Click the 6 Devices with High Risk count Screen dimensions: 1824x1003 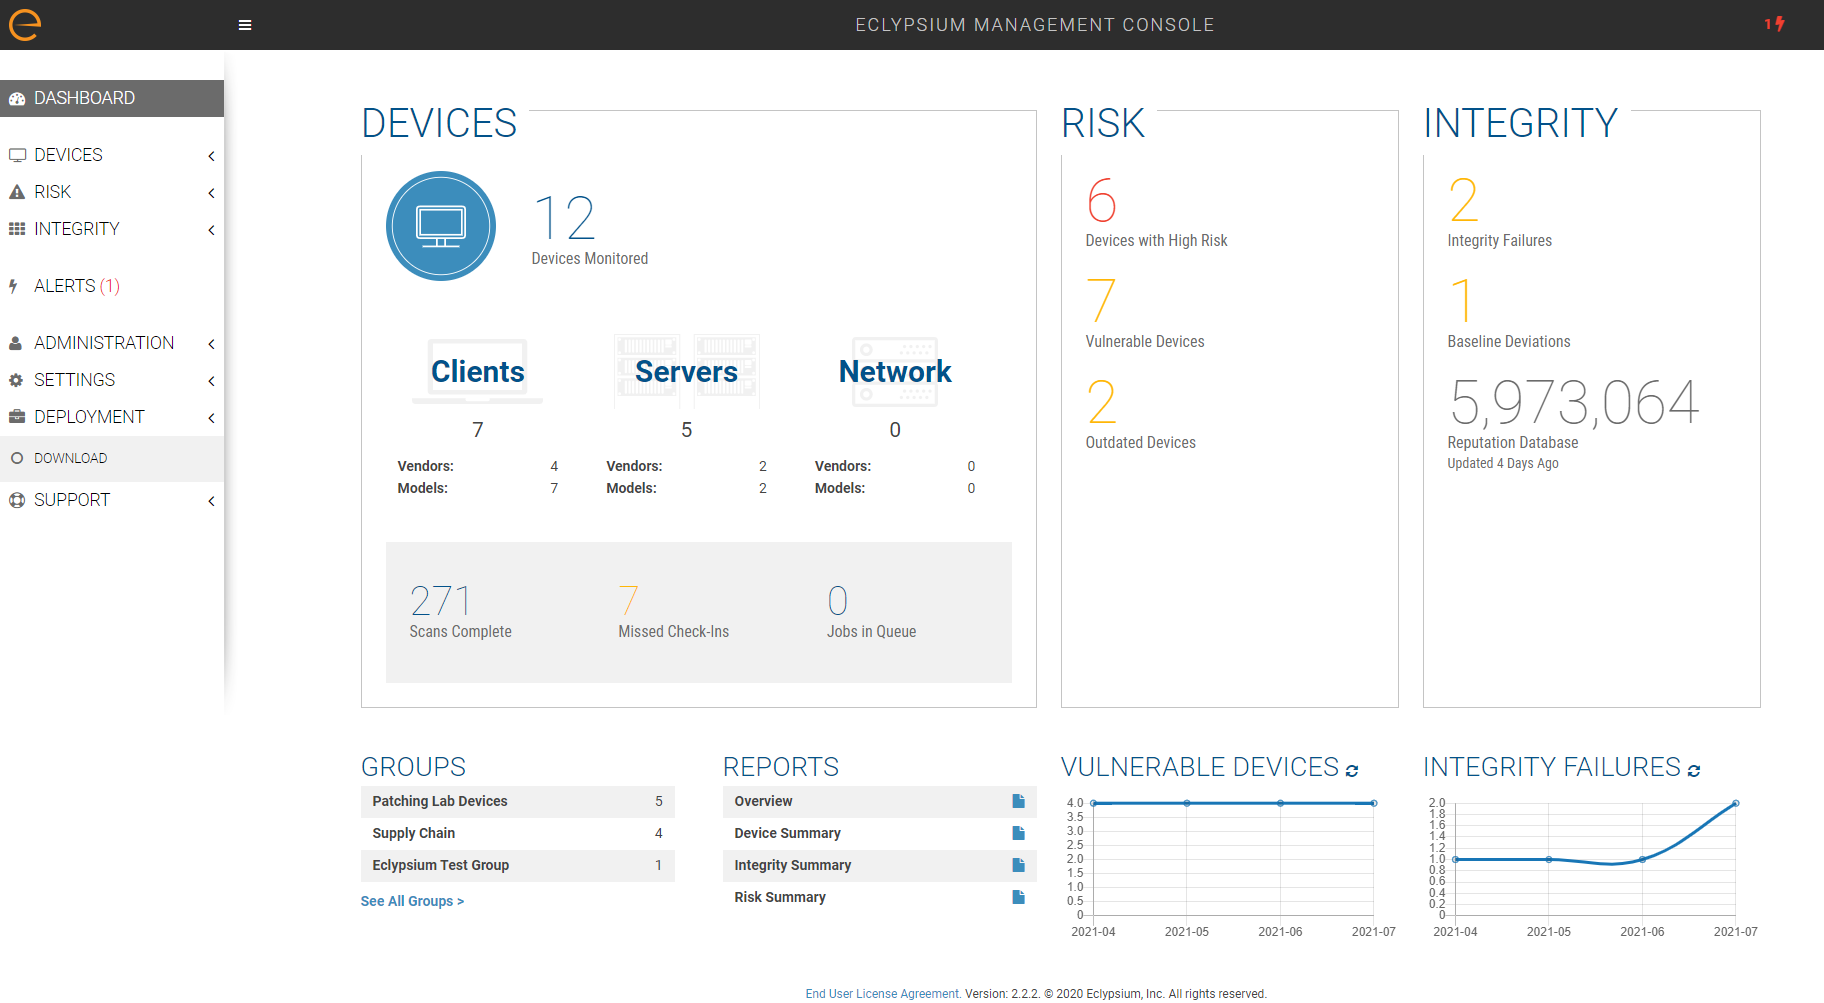pos(1101,200)
